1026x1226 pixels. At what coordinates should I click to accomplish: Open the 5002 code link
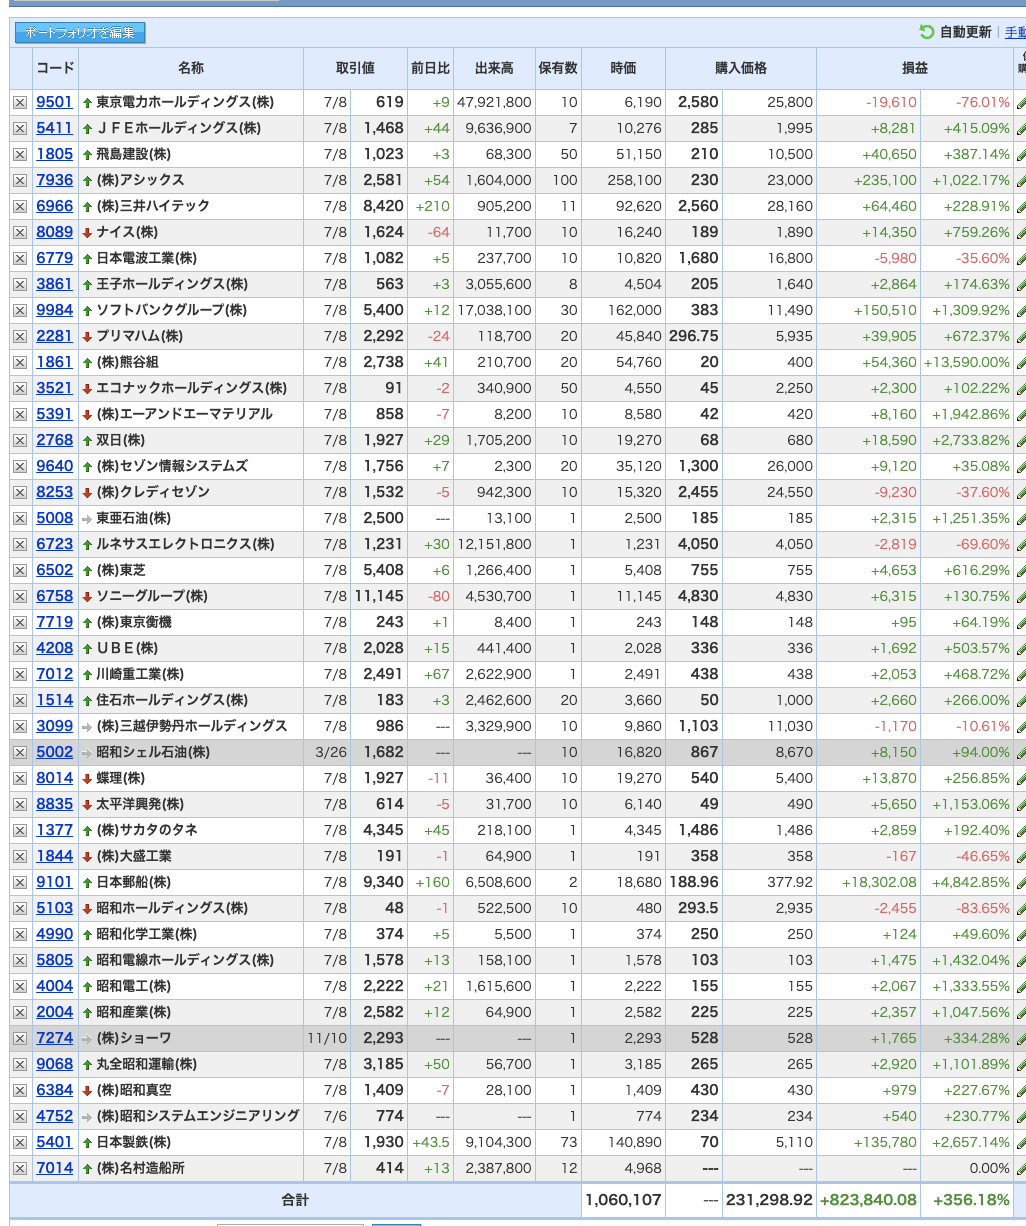[x=54, y=752]
